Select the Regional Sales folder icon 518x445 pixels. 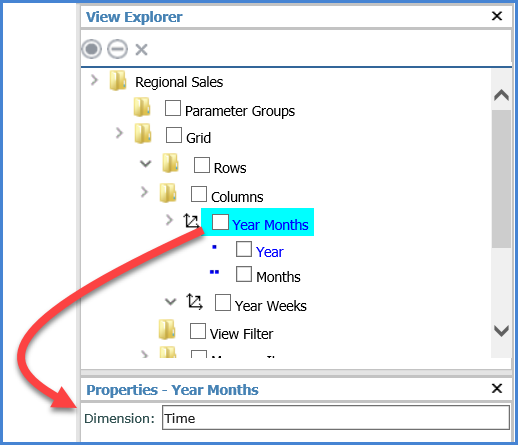pyautogui.click(x=118, y=81)
